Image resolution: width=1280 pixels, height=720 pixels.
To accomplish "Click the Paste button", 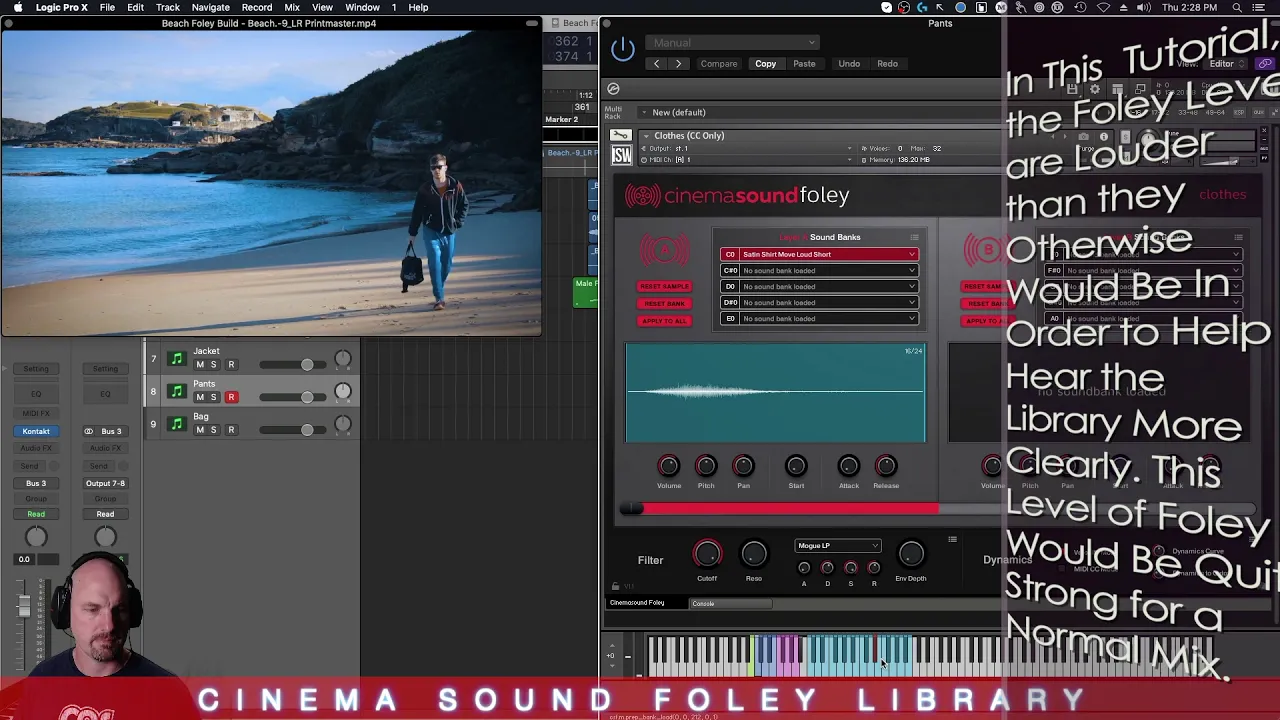I will point(804,64).
